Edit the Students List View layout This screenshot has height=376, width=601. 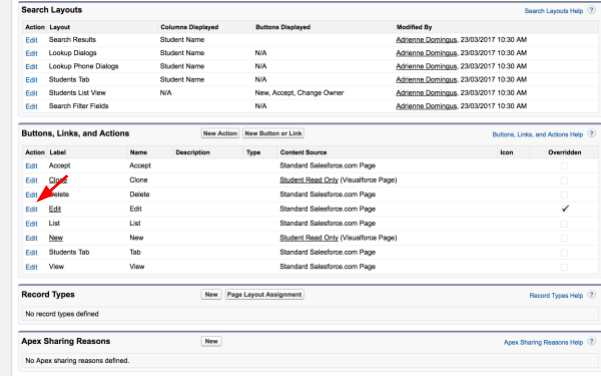point(31,93)
